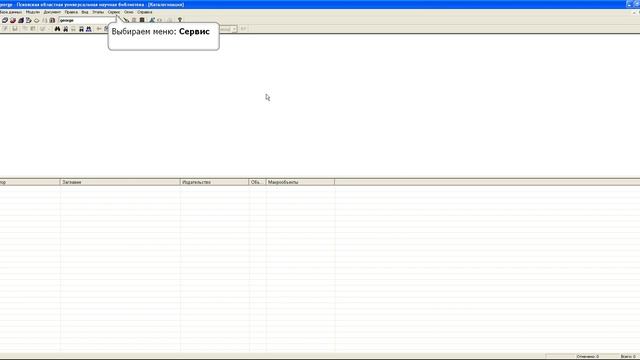Click the 'Отмечено: 0' status bar entry
This screenshot has height=360, width=640.
588,357
